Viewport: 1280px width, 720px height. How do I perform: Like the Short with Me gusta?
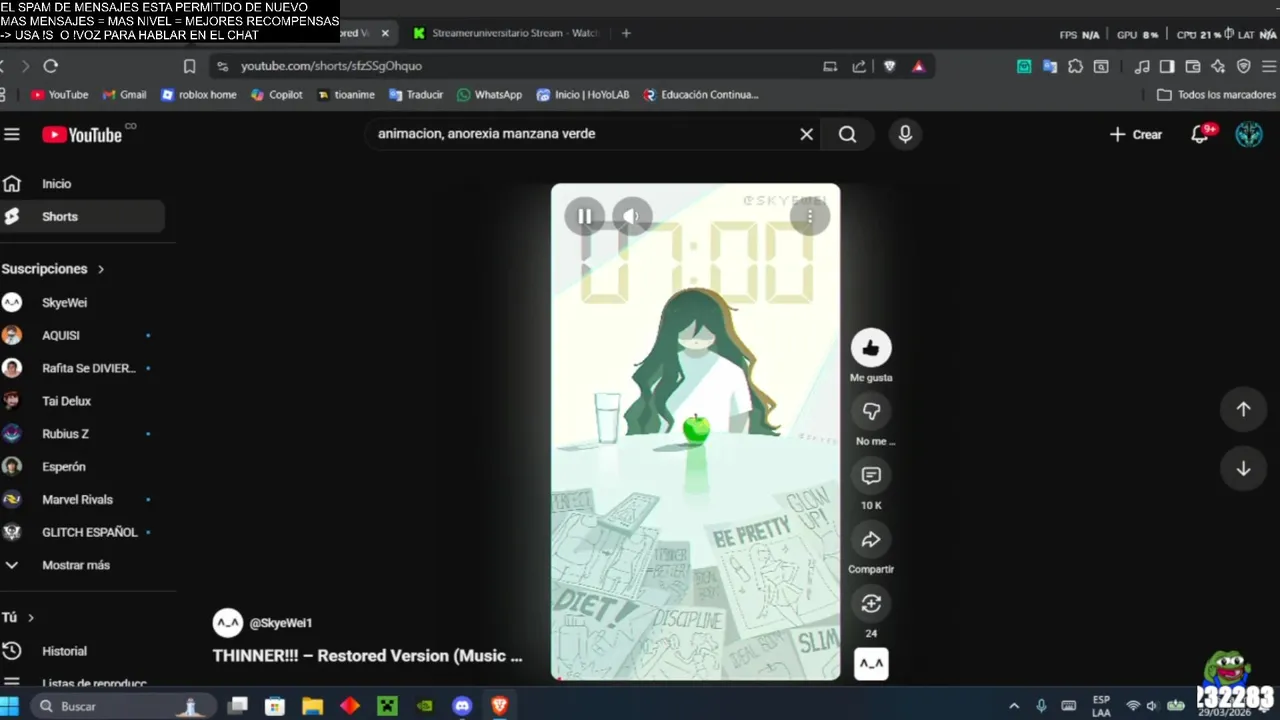click(871, 348)
